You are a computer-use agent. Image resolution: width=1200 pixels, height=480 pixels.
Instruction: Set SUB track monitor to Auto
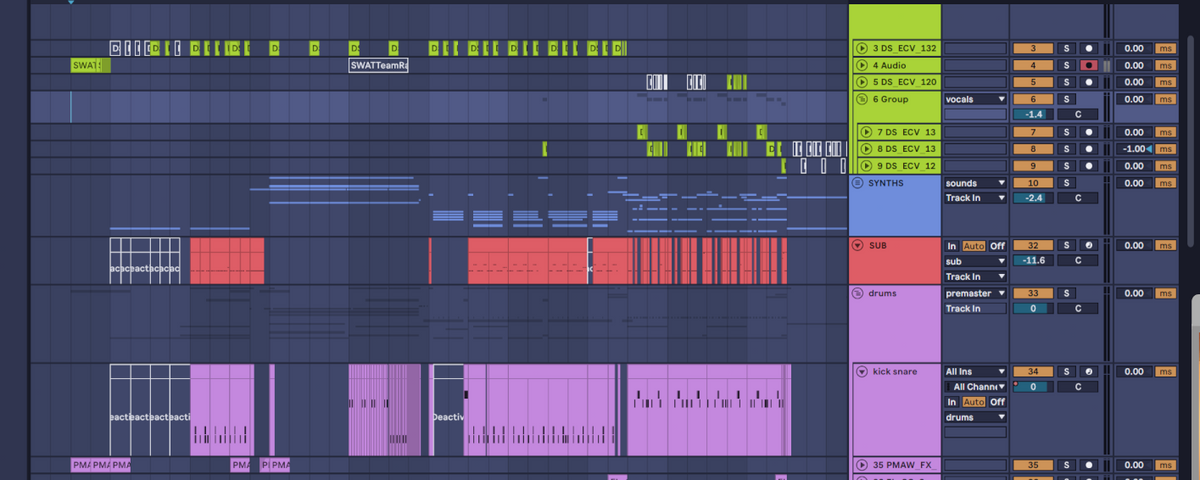(974, 246)
